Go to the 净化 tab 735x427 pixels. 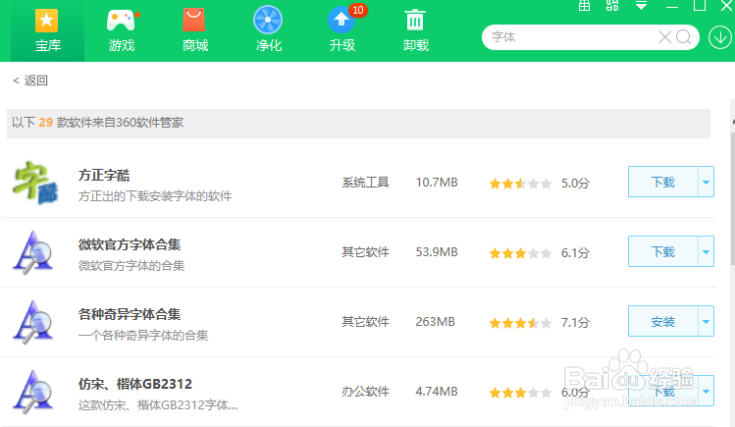268,31
